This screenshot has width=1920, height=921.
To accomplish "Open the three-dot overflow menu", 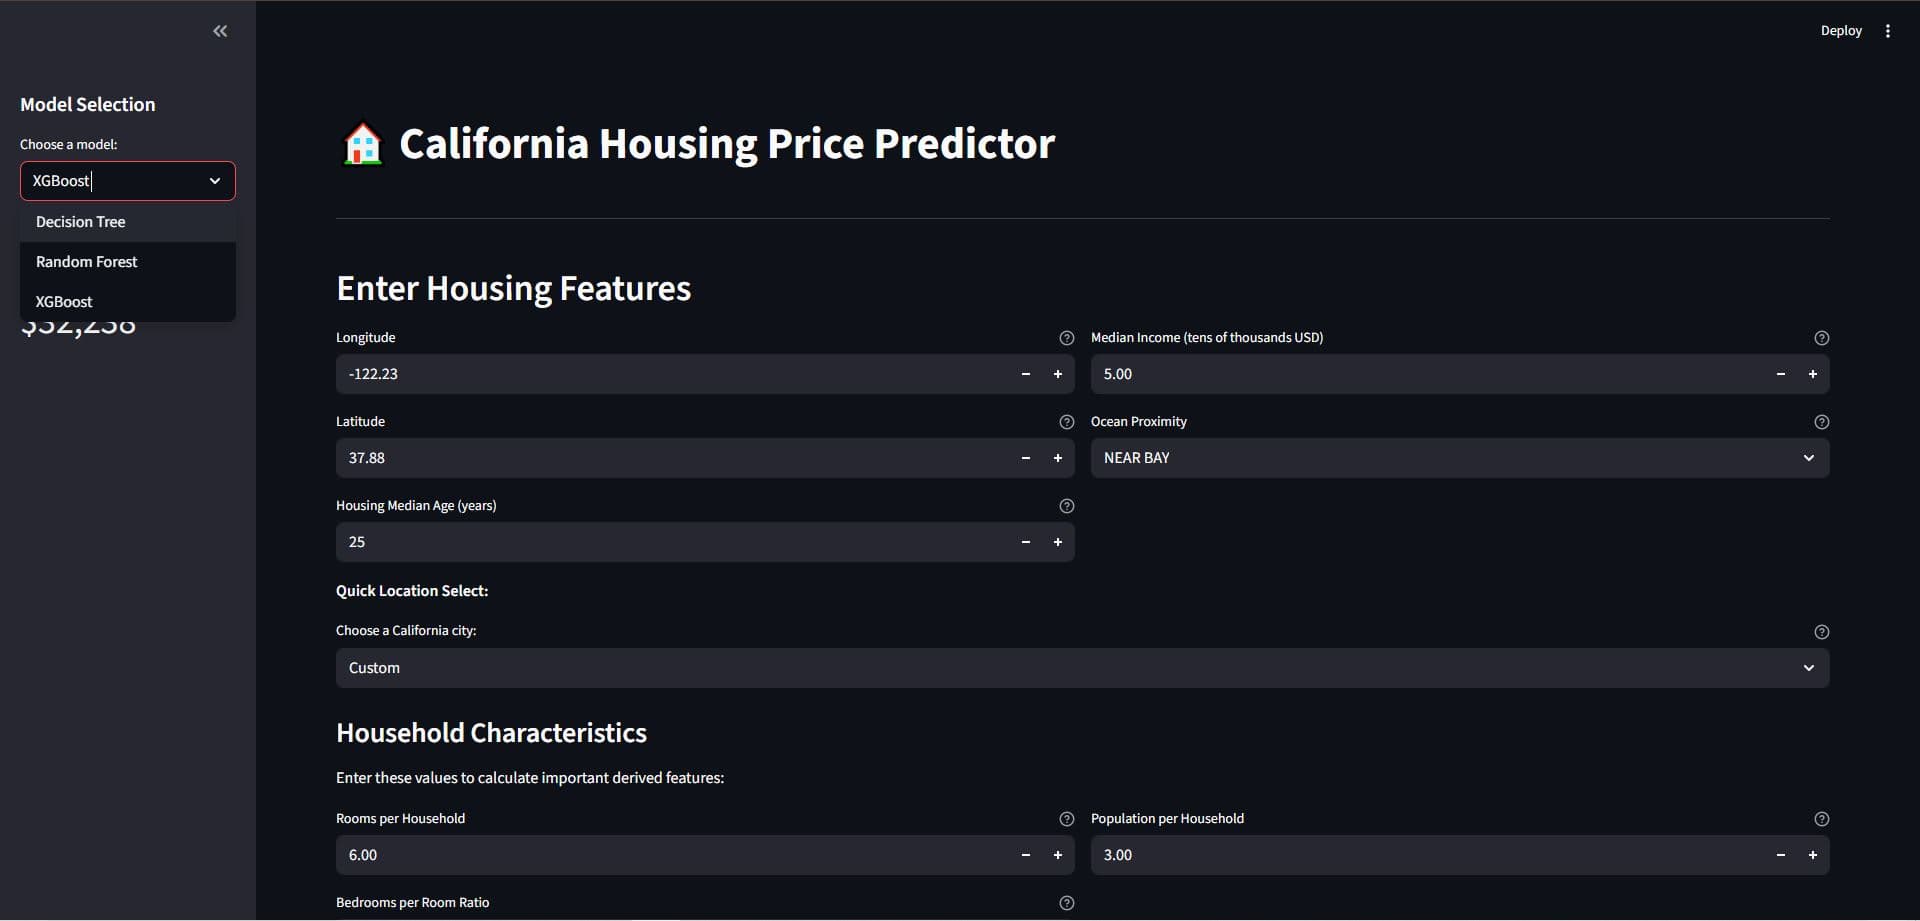I will 1888,30.
